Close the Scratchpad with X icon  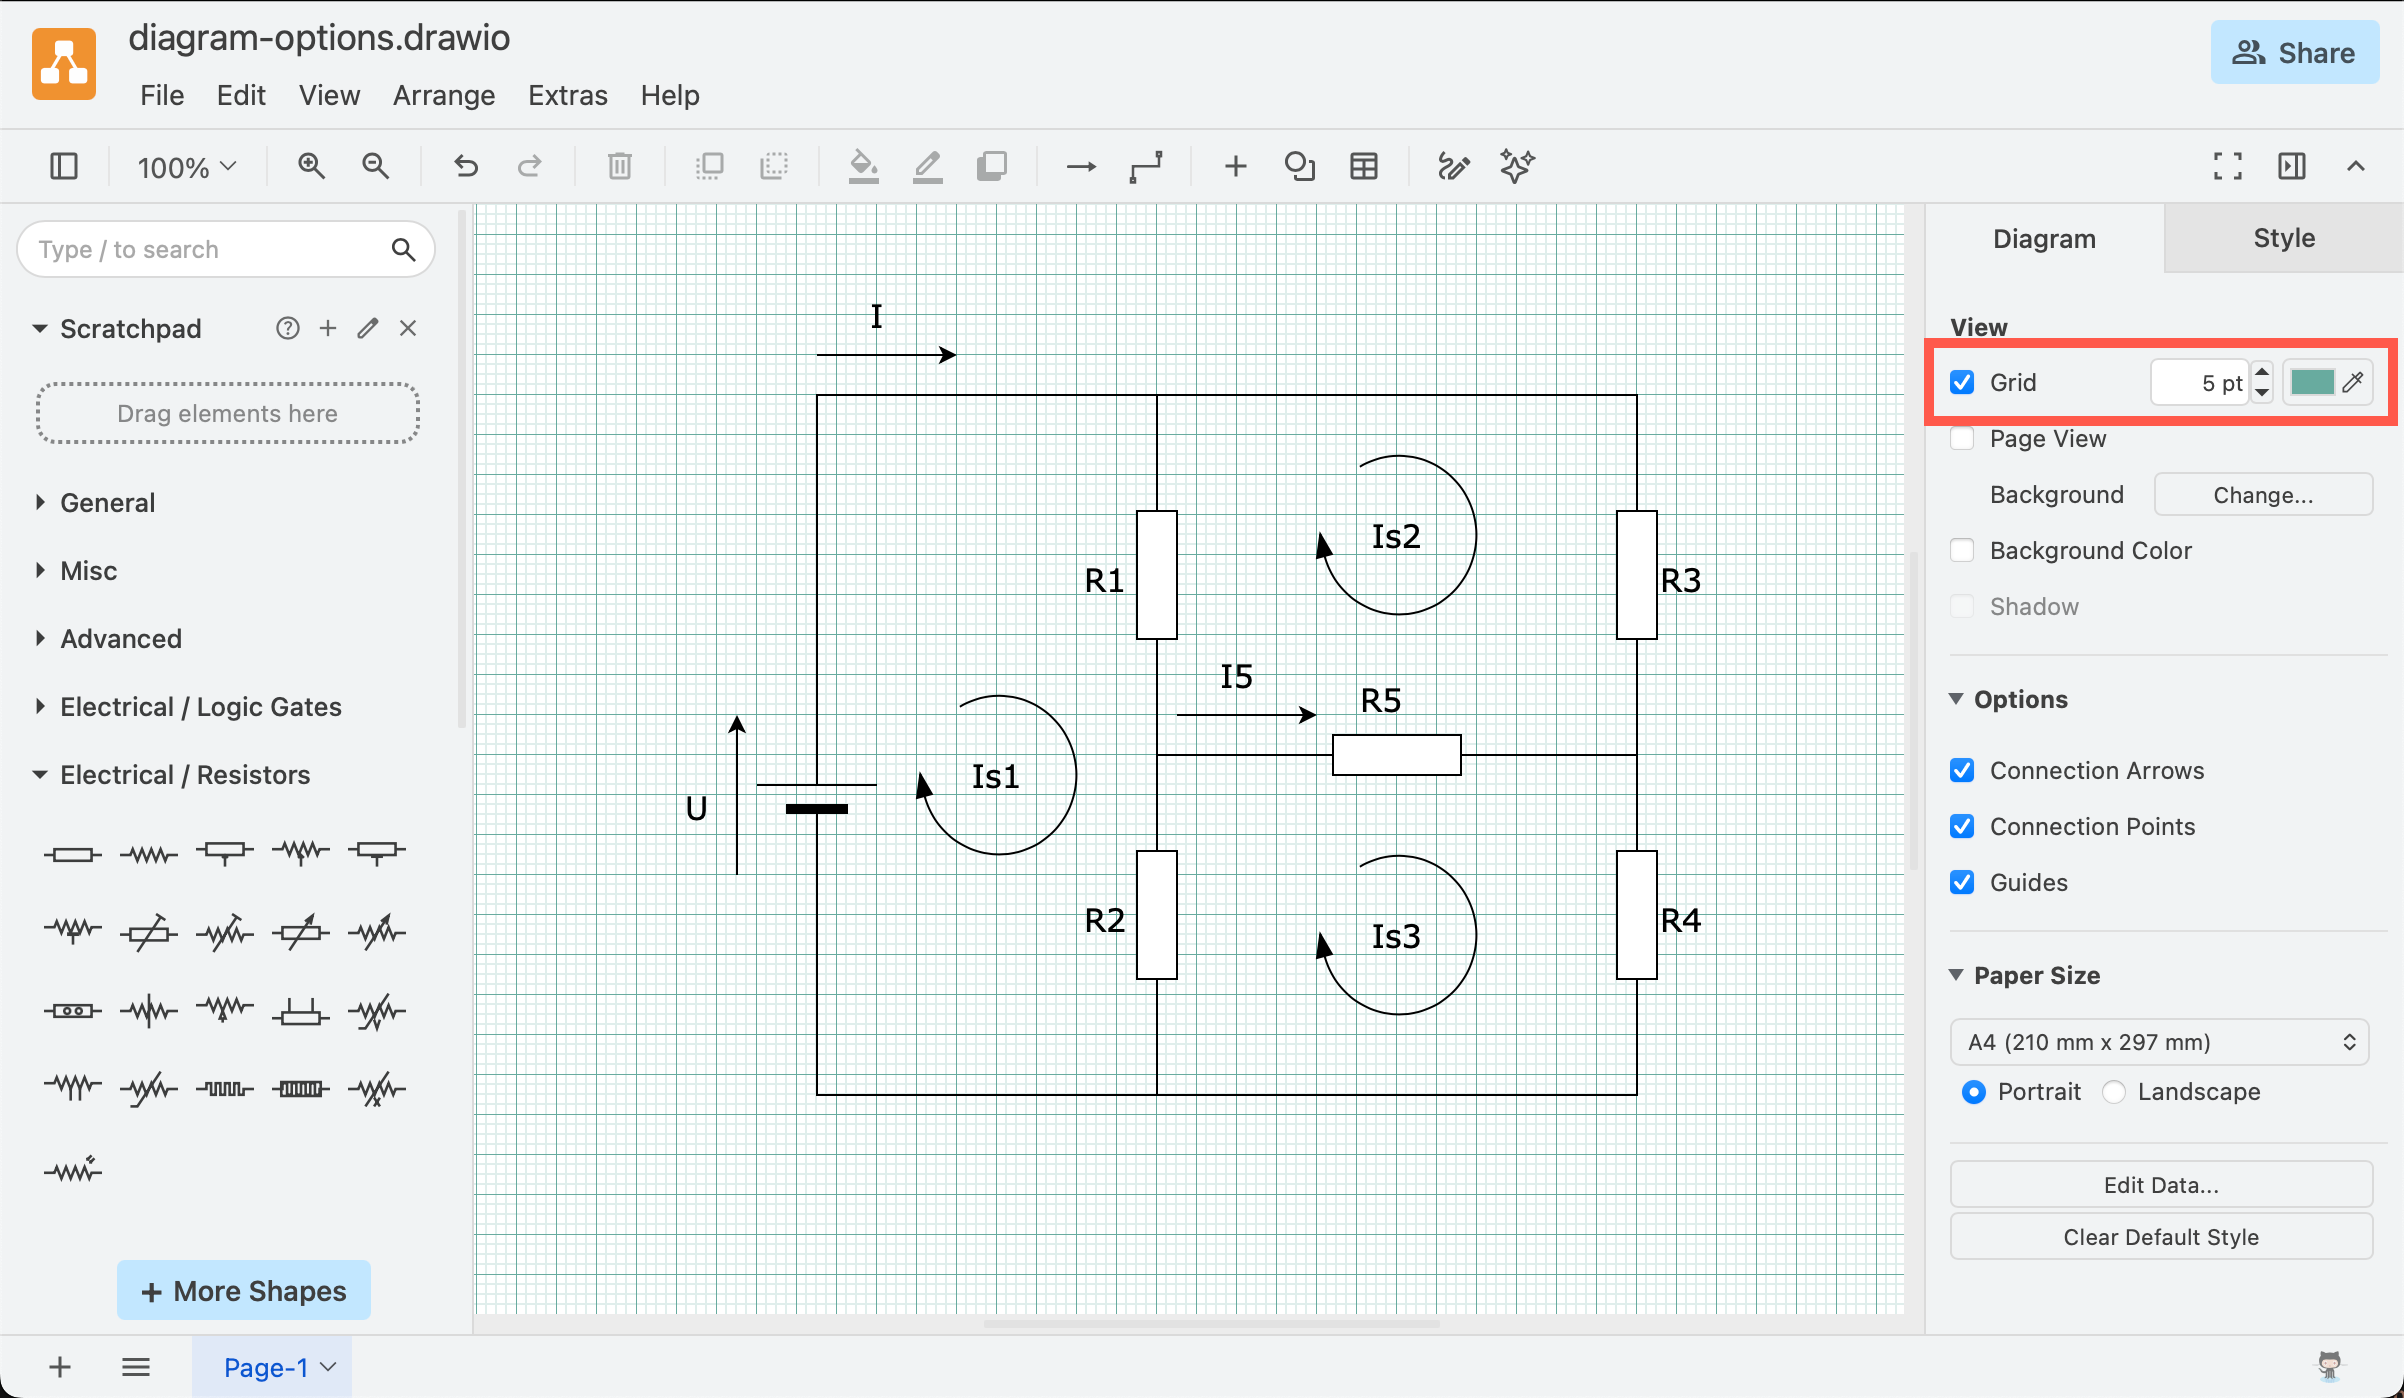[408, 328]
